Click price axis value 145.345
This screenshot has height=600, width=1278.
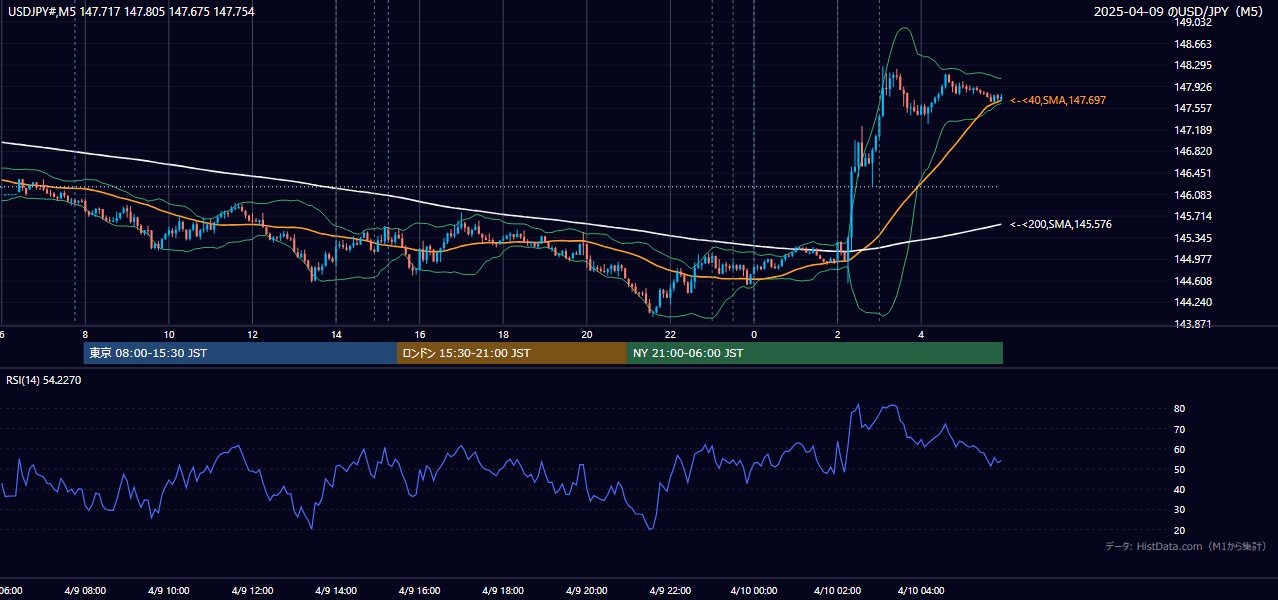(1192, 238)
